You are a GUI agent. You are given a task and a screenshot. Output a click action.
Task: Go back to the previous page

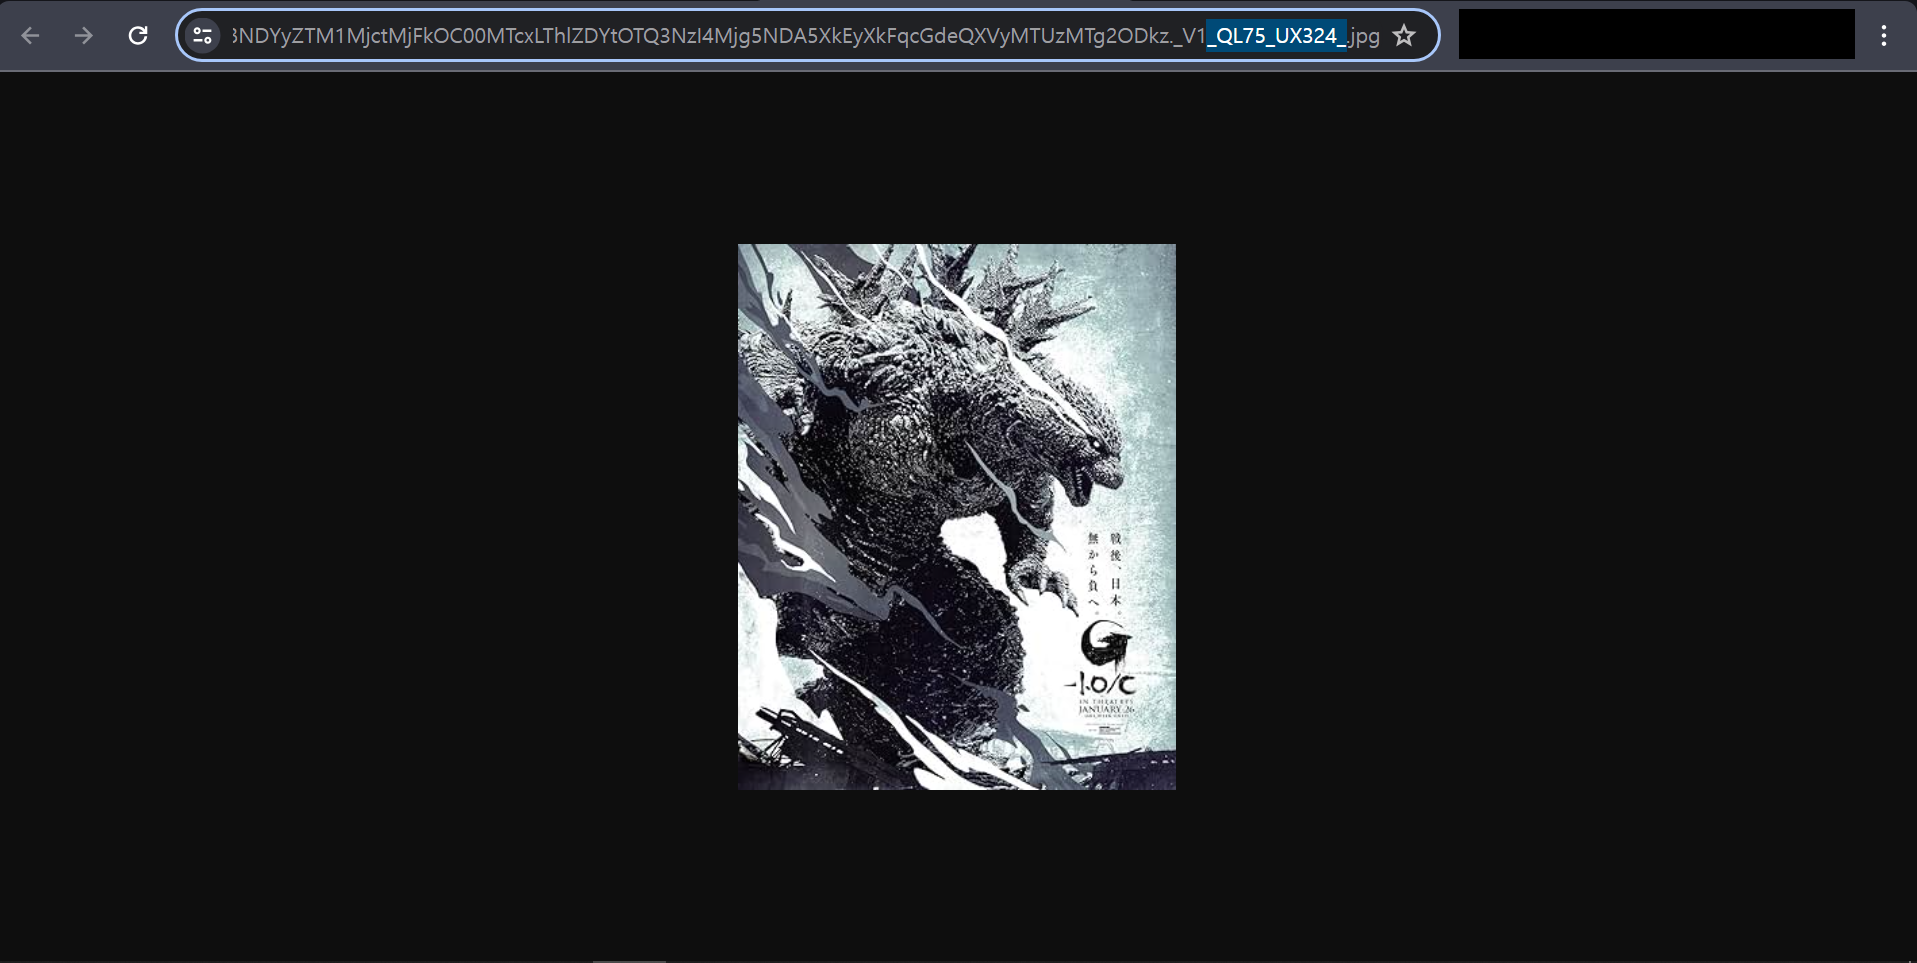[30, 36]
